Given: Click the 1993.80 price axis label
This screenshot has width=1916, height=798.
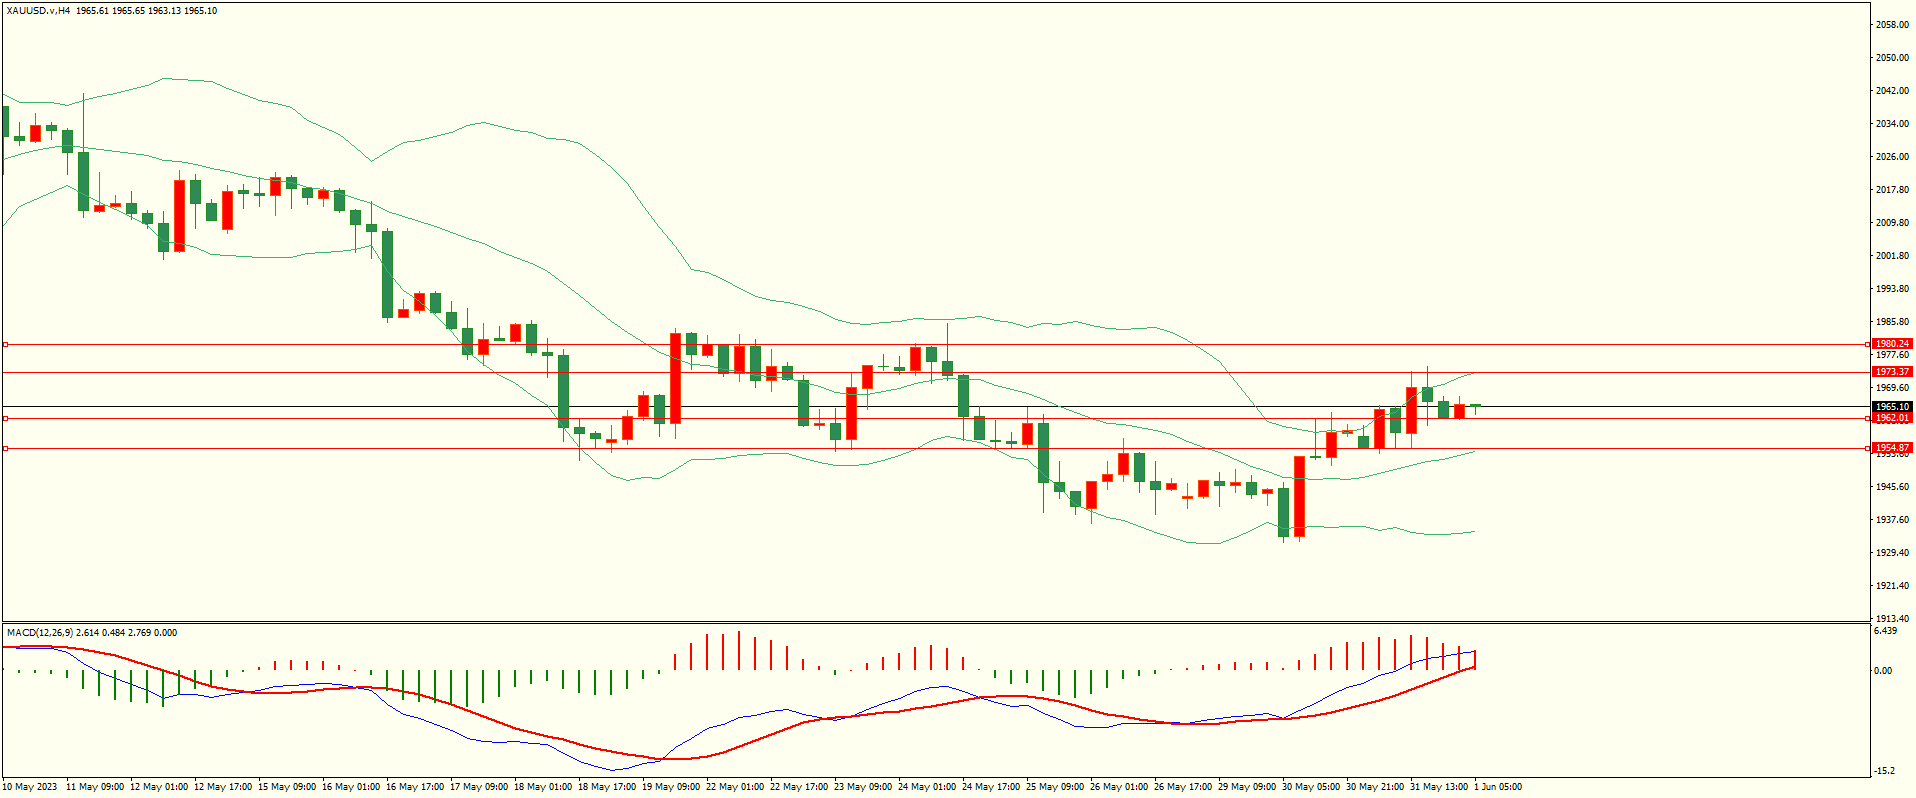Looking at the screenshot, I should [x=1892, y=289].
